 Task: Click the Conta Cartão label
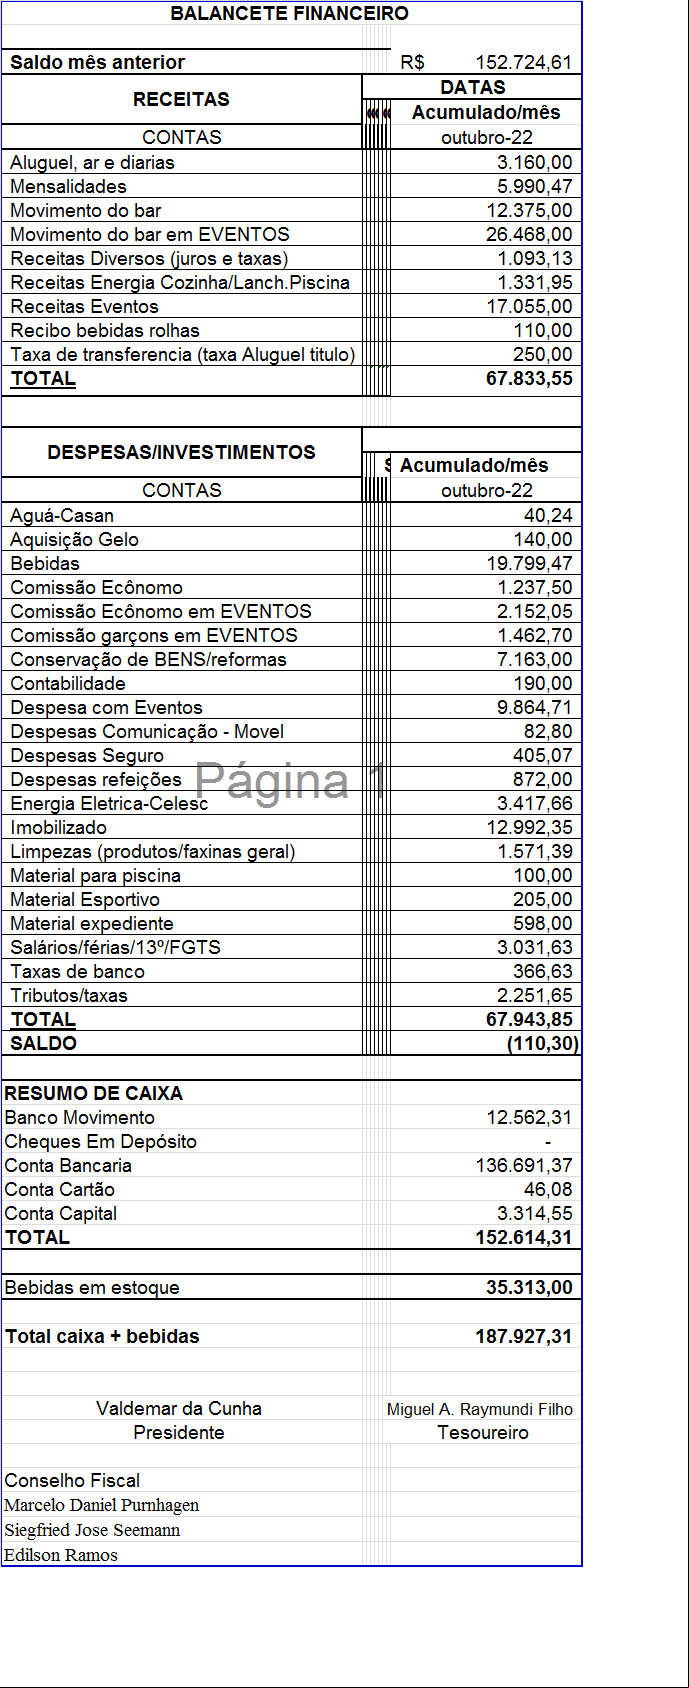click(x=60, y=1189)
